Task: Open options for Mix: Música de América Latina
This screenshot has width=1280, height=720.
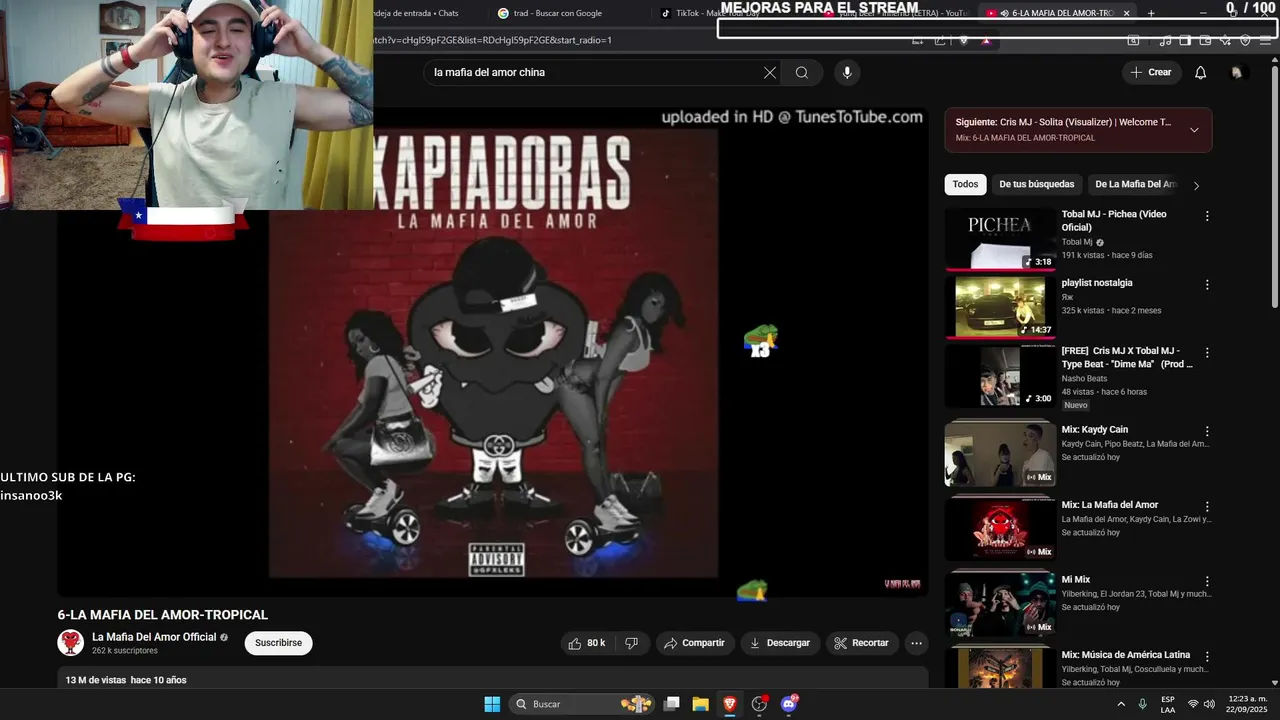Action: (1207, 657)
